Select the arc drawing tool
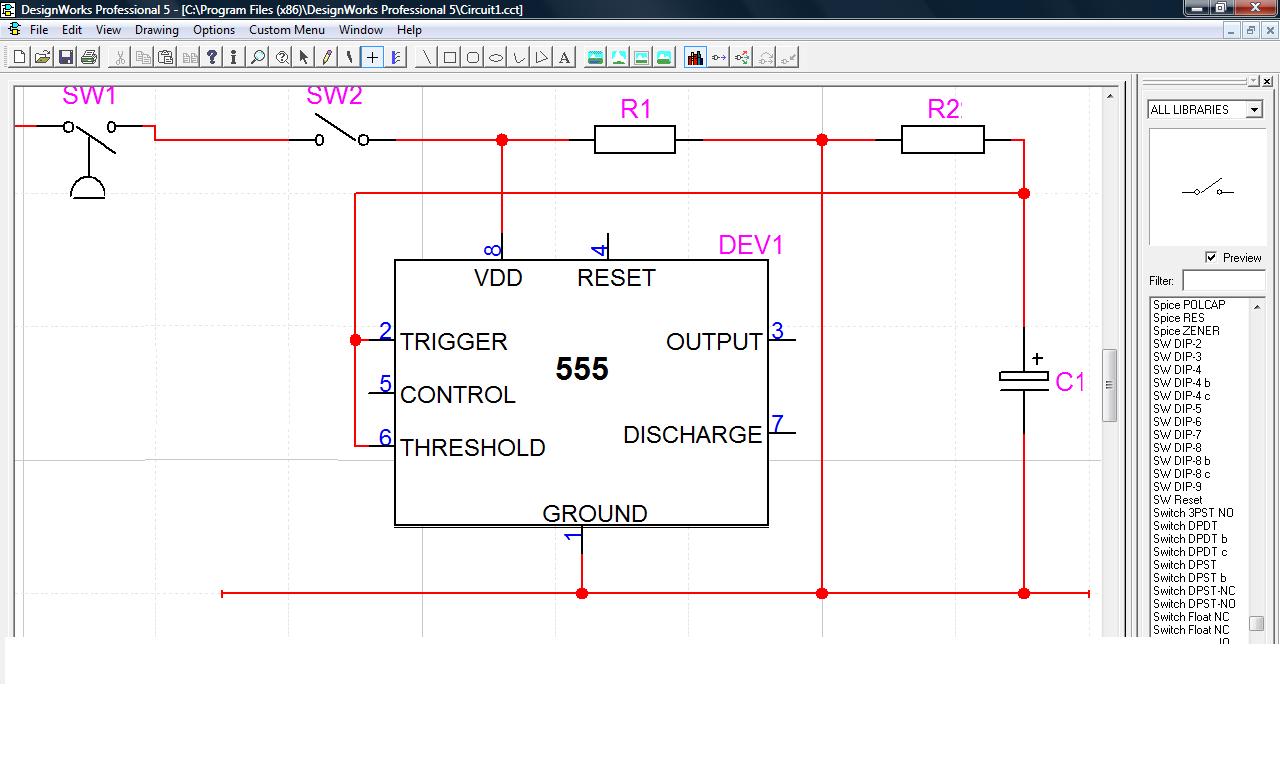 tap(519, 57)
